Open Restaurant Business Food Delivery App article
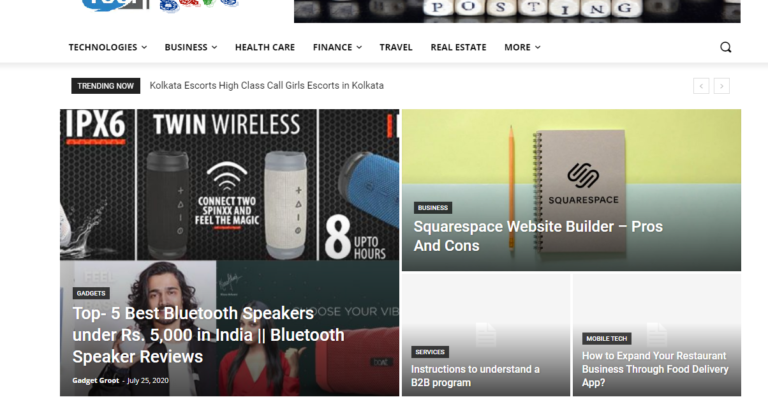The height and width of the screenshot is (404, 768). [655, 369]
